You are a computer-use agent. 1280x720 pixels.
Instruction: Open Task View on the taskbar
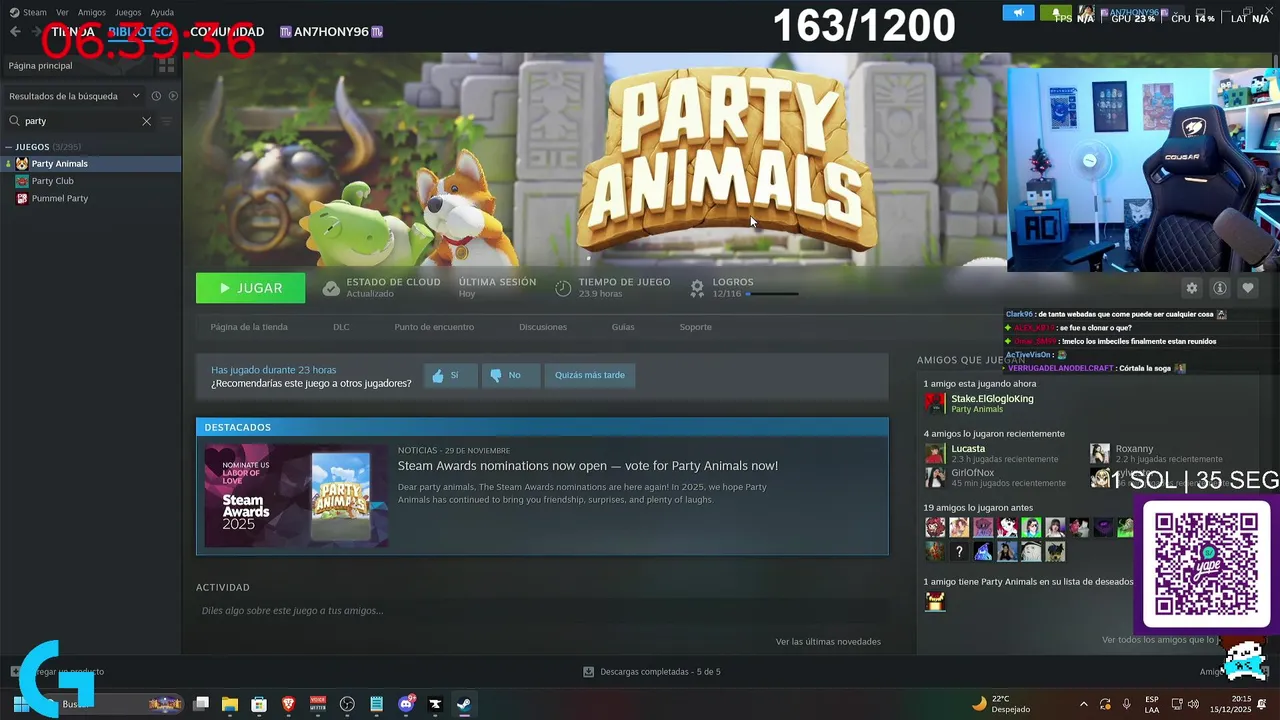coord(201,704)
